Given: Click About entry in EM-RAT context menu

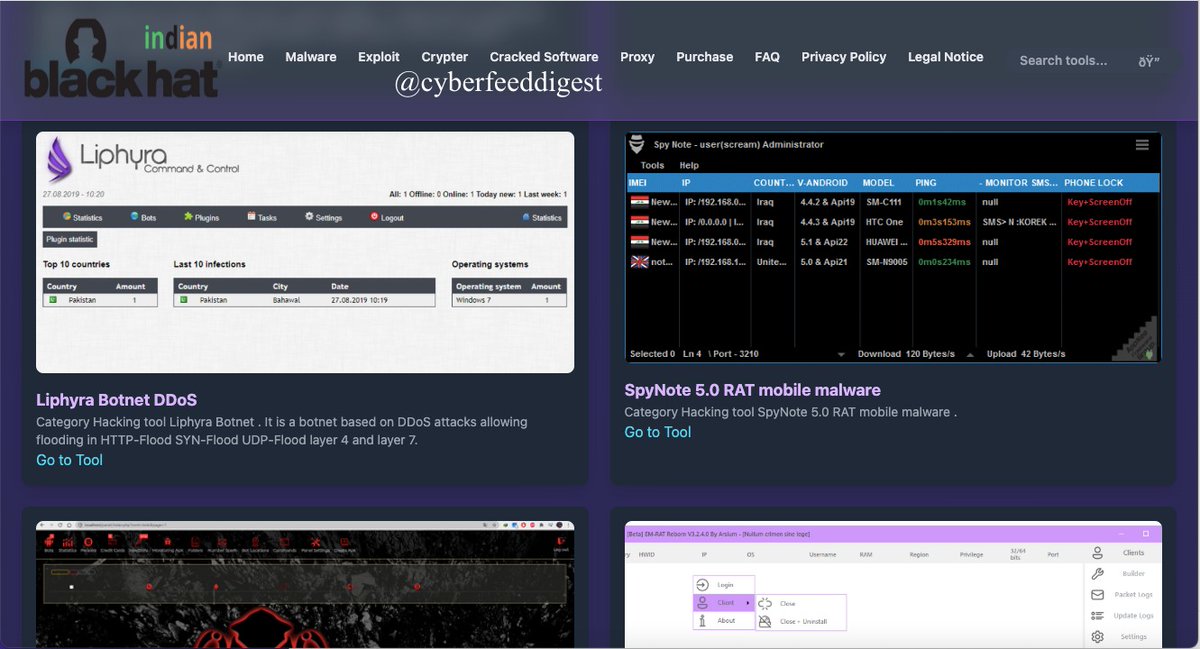Looking at the screenshot, I should (x=725, y=620).
